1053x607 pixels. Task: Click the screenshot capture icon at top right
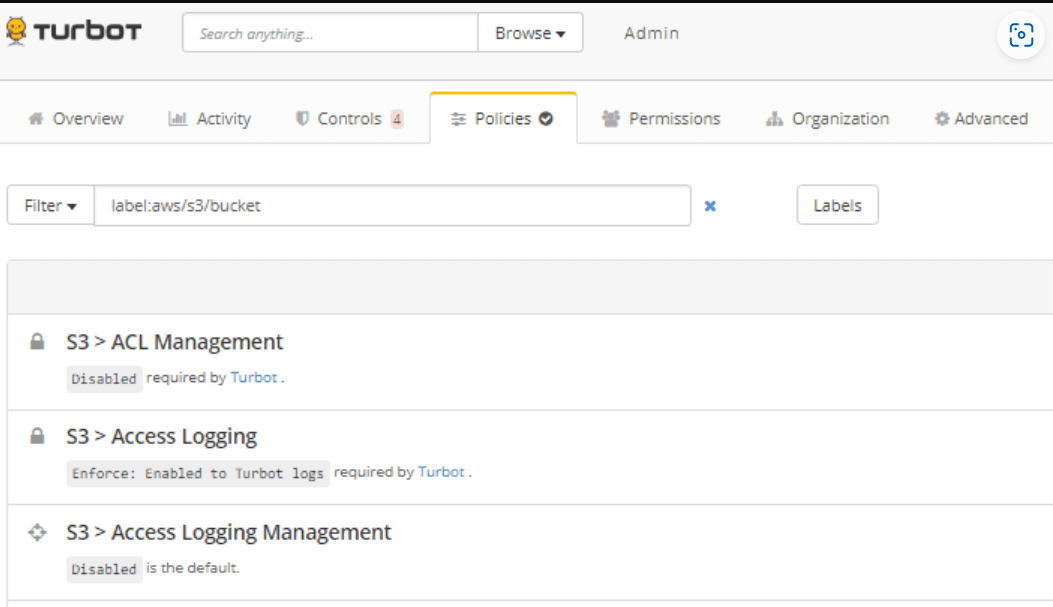click(1021, 35)
